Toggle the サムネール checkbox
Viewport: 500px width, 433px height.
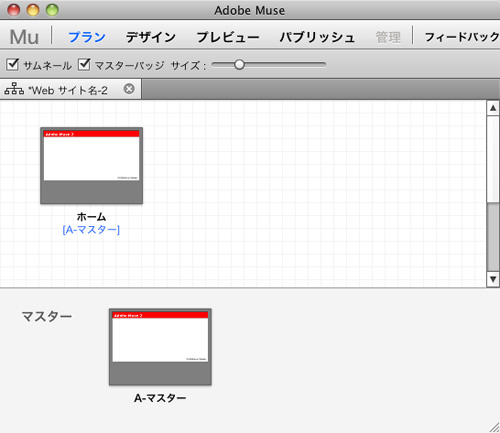pos(13,64)
